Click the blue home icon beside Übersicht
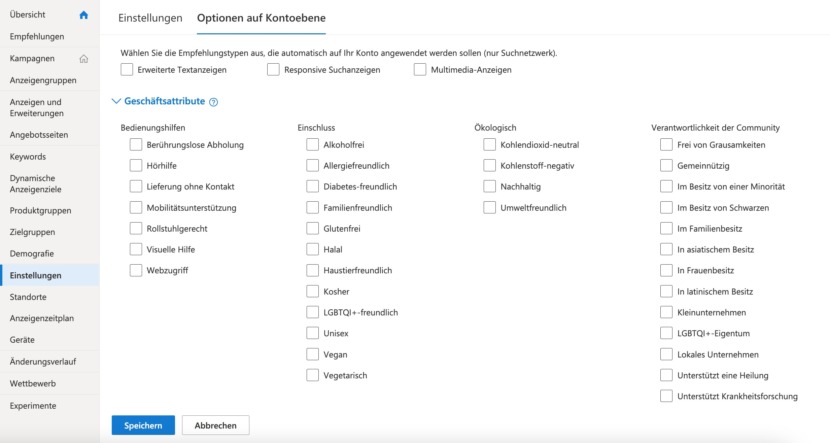This screenshot has width=830, height=443. tap(84, 15)
